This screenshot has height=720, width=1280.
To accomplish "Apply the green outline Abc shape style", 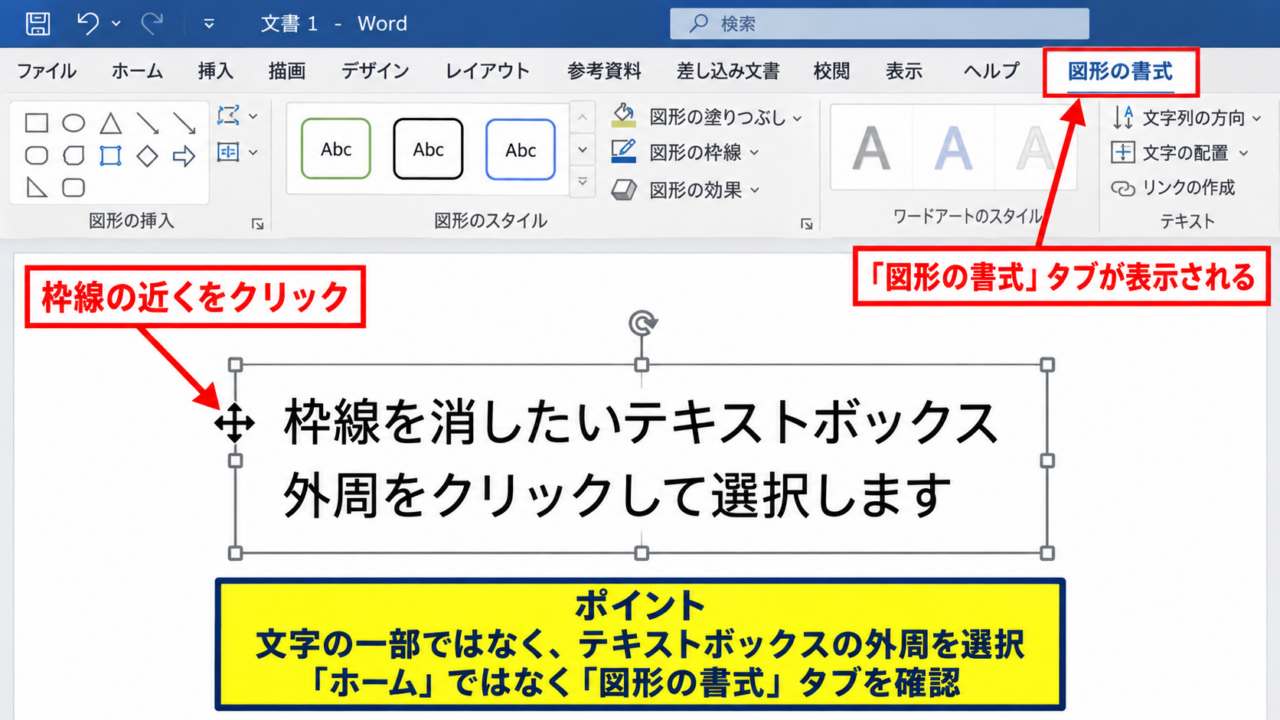I will click(336, 149).
